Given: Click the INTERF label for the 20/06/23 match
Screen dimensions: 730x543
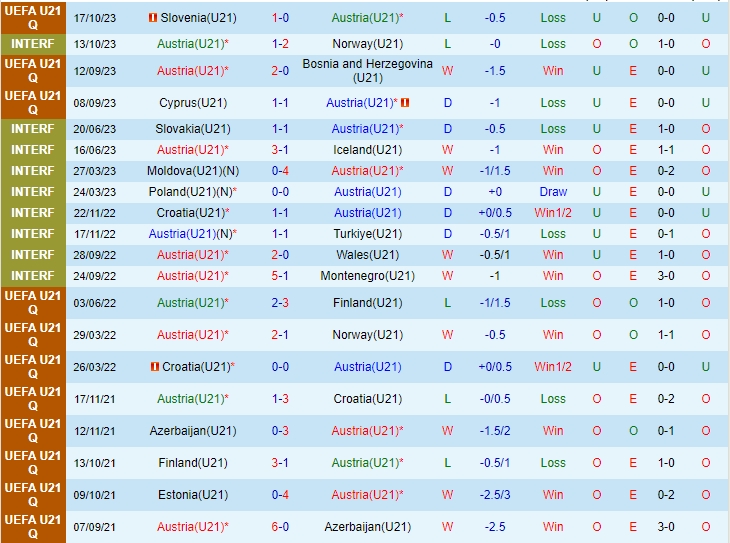Looking at the screenshot, I should tap(33, 129).
